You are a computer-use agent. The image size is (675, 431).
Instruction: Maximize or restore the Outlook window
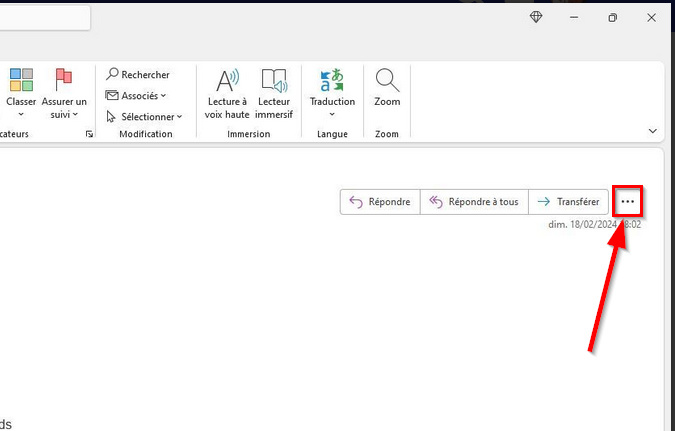[x=612, y=18]
